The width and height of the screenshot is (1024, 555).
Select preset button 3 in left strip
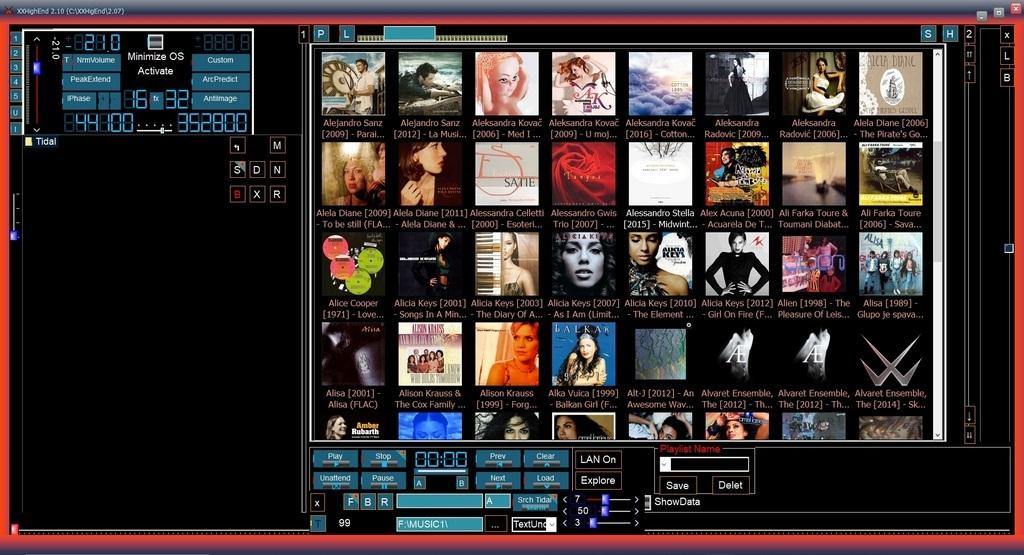click(x=16, y=67)
